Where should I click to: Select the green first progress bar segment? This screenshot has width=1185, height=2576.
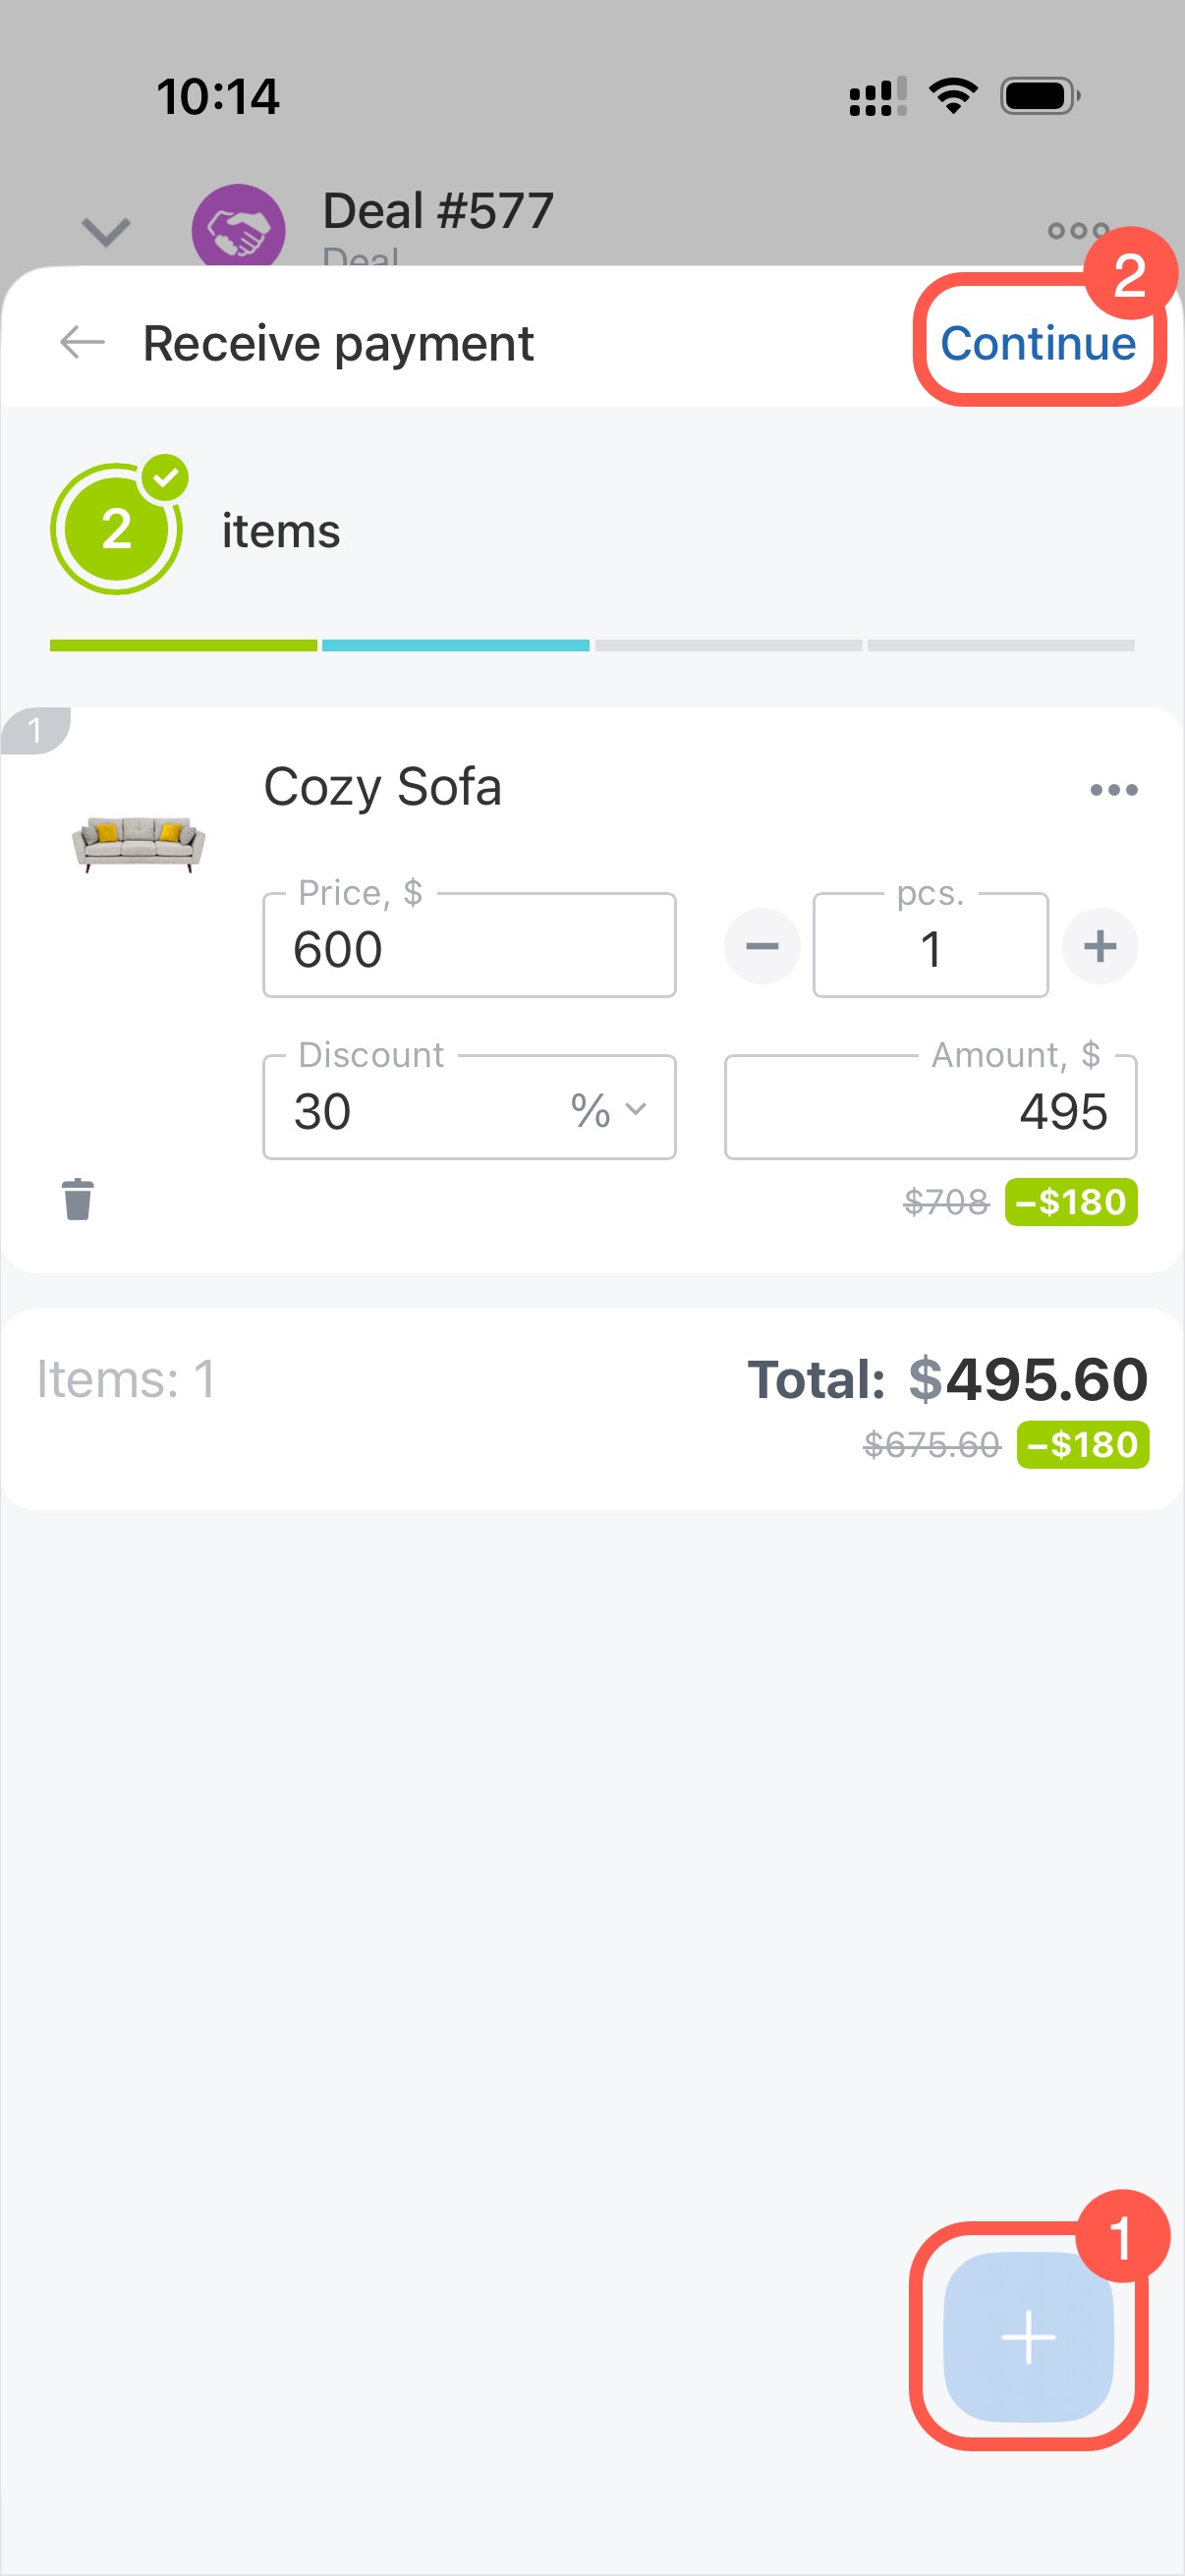coord(183,646)
